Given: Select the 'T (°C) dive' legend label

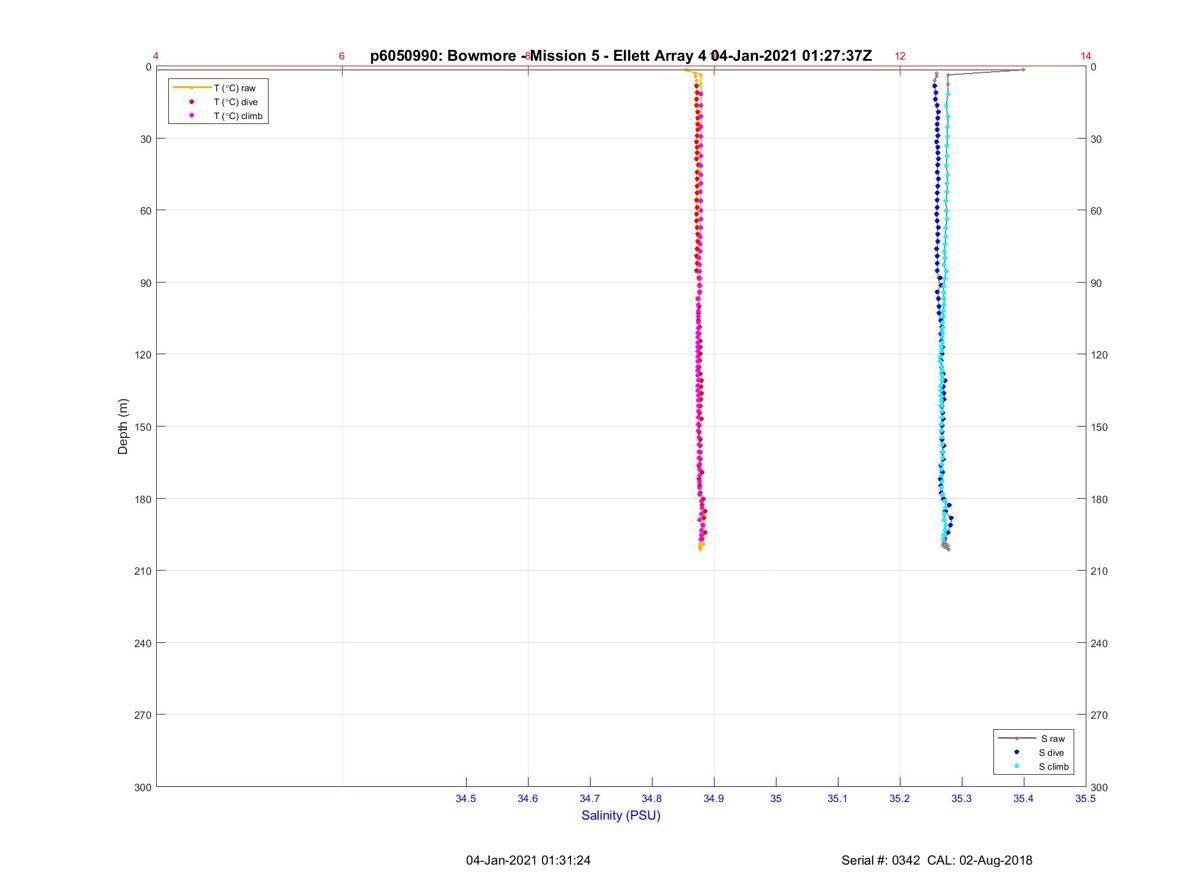Looking at the screenshot, I should (x=235, y=102).
